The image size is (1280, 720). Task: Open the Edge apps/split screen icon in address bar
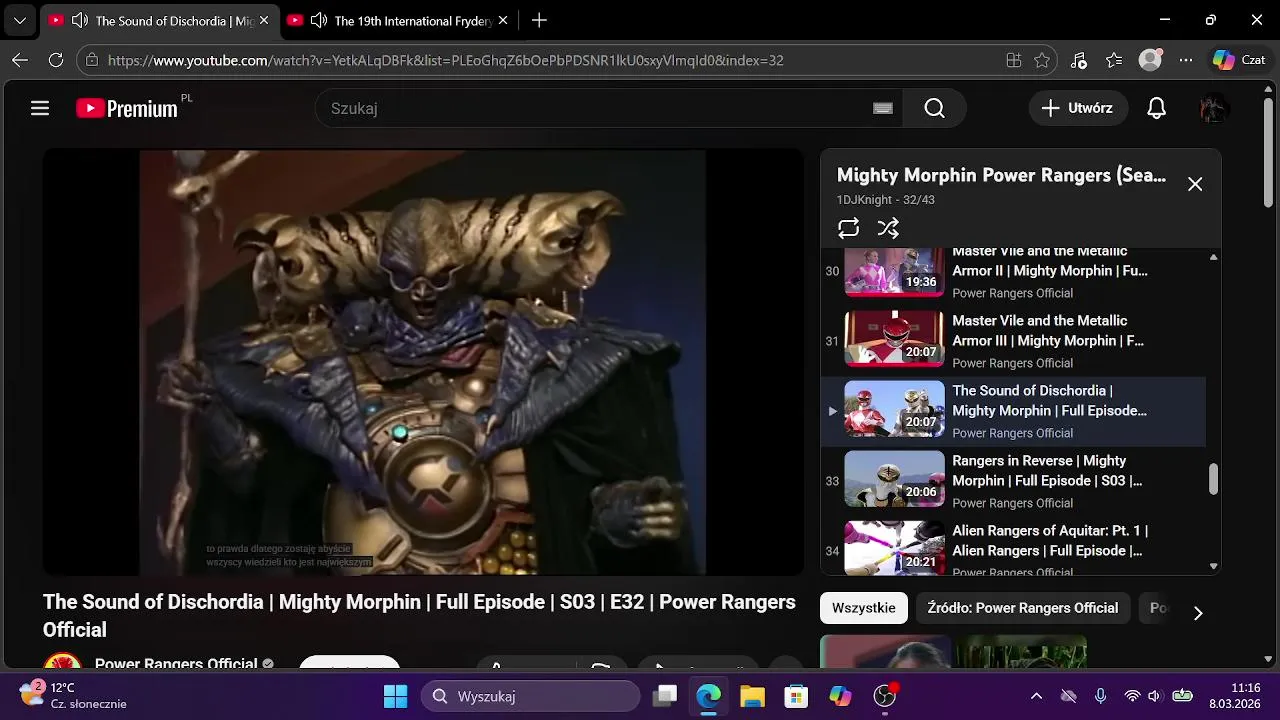[x=1014, y=60]
